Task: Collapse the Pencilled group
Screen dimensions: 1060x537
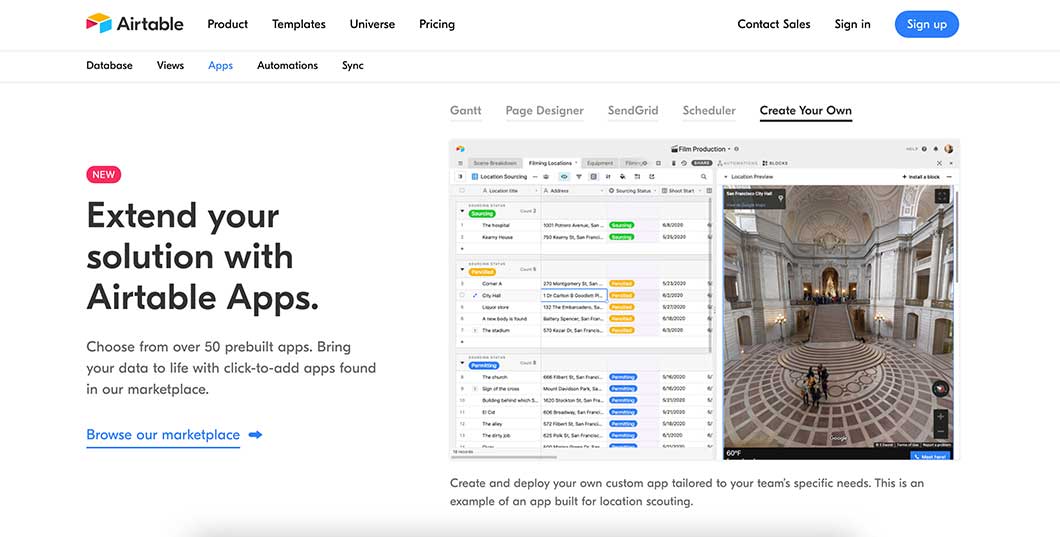Action: tap(462, 269)
